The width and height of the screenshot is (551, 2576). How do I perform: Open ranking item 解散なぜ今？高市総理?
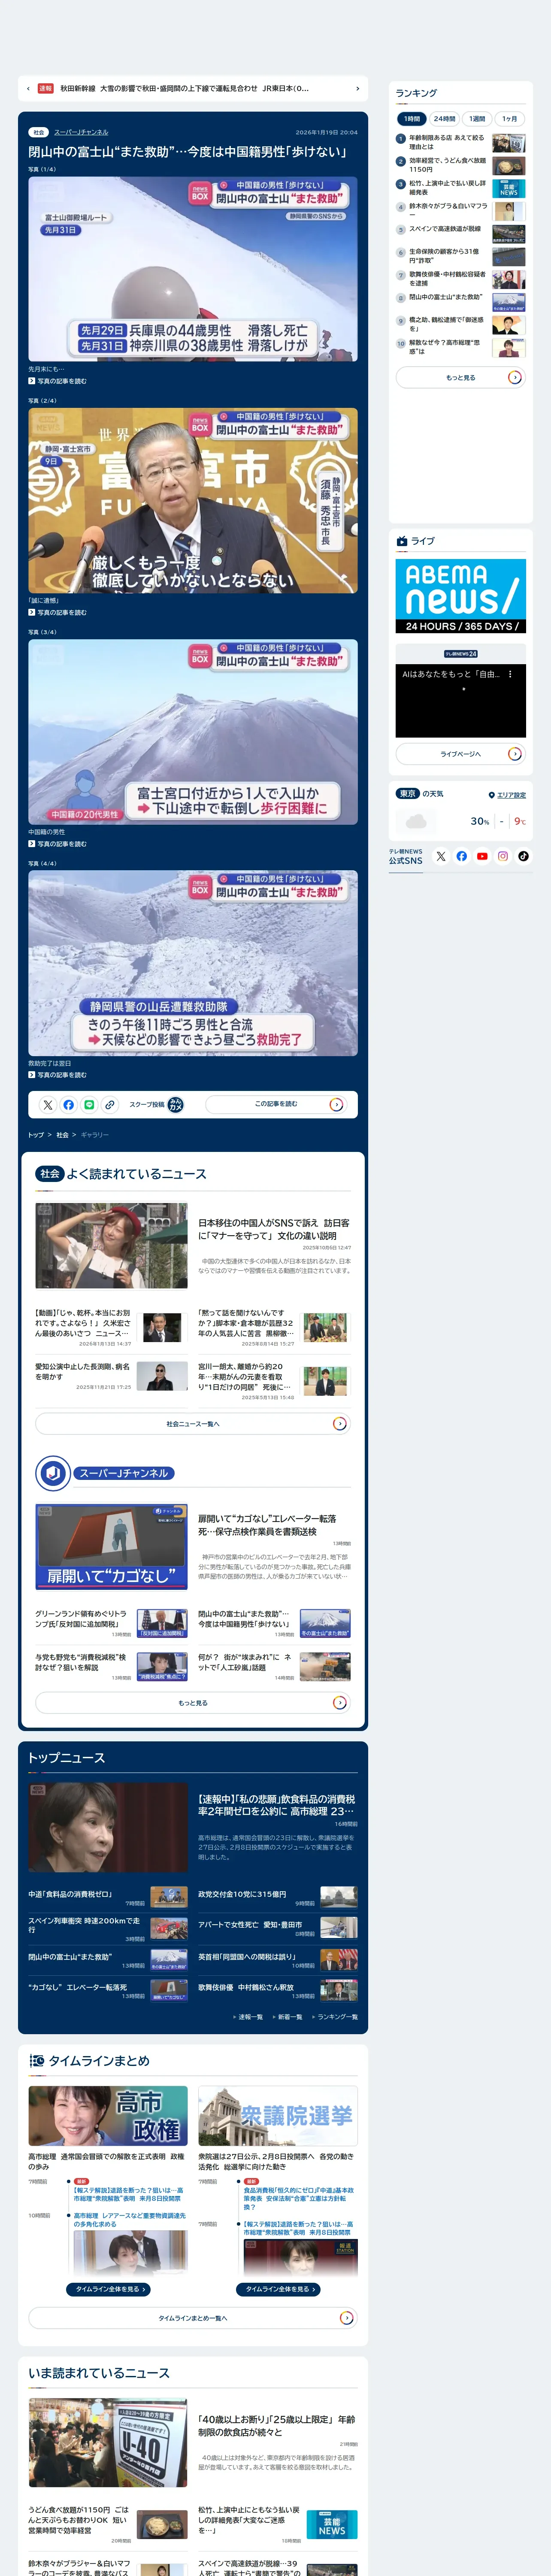pyautogui.click(x=460, y=347)
